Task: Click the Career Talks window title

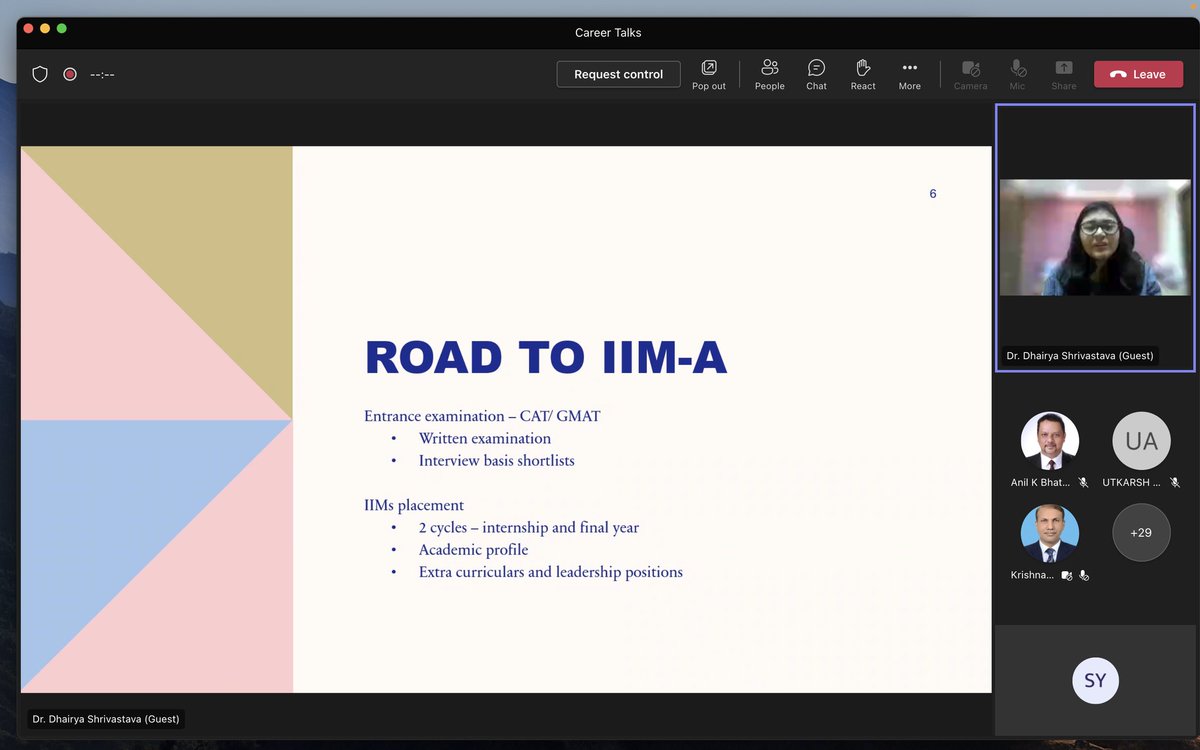Action: point(608,32)
